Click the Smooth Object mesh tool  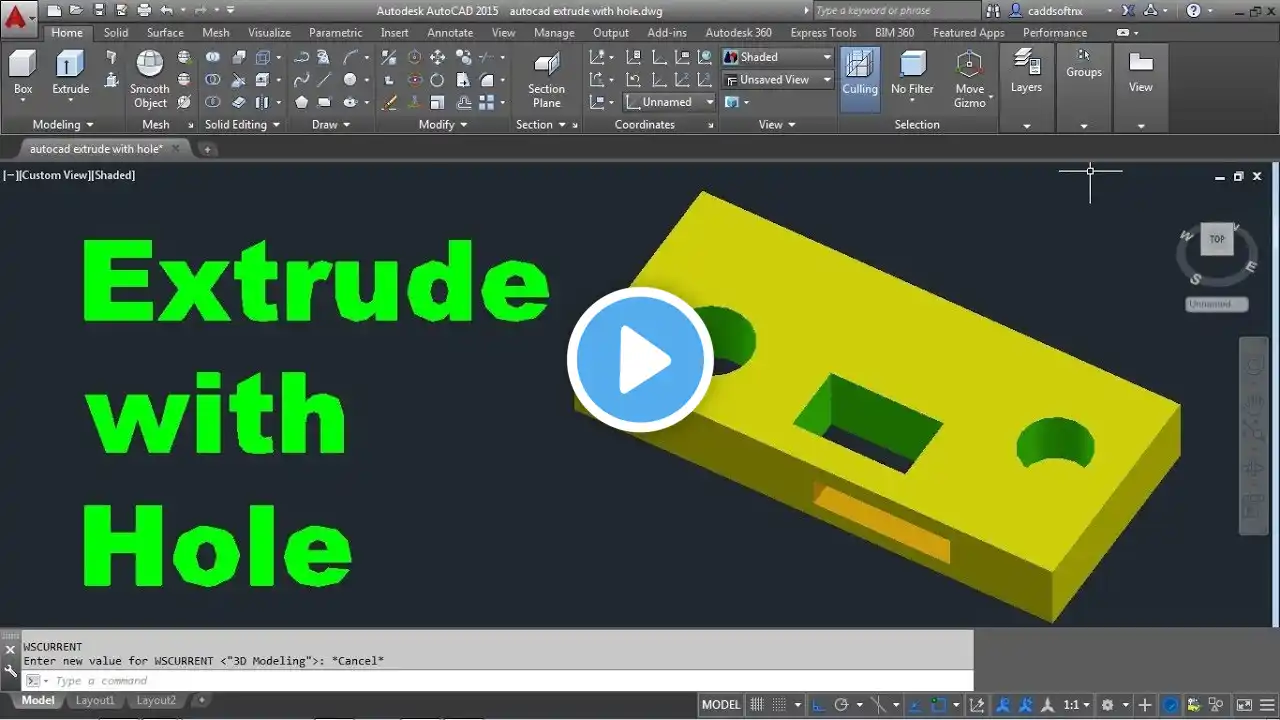click(150, 80)
